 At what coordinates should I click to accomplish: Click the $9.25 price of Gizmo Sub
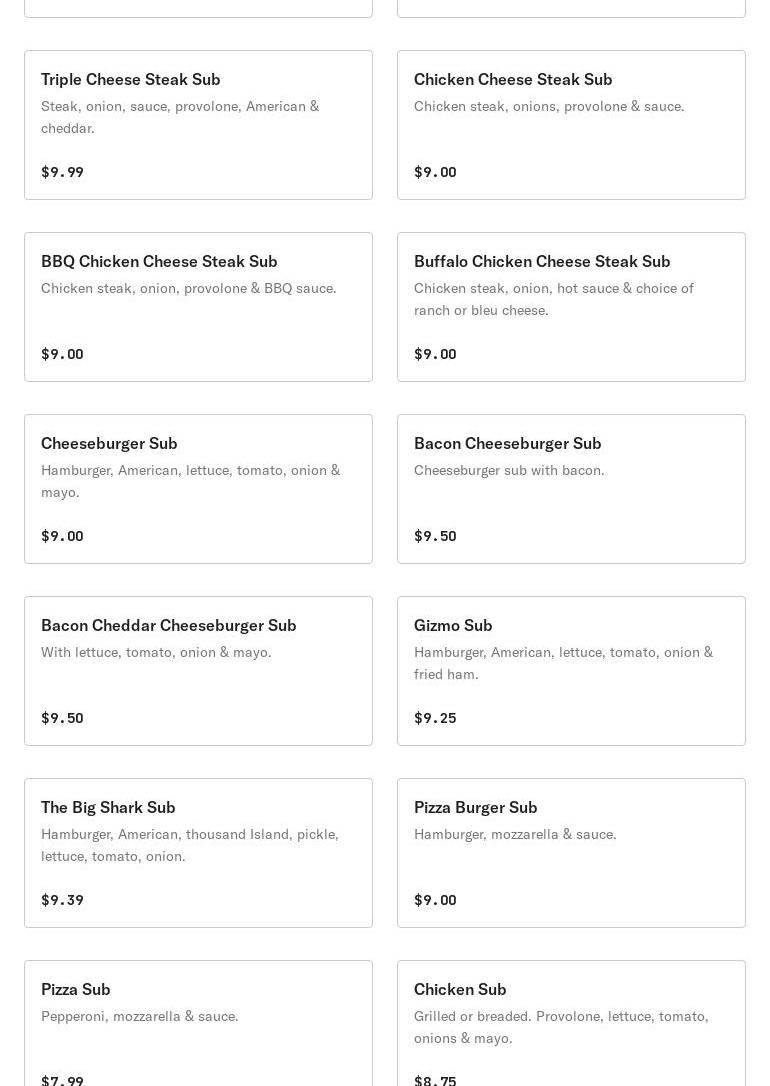tap(435, 718)
